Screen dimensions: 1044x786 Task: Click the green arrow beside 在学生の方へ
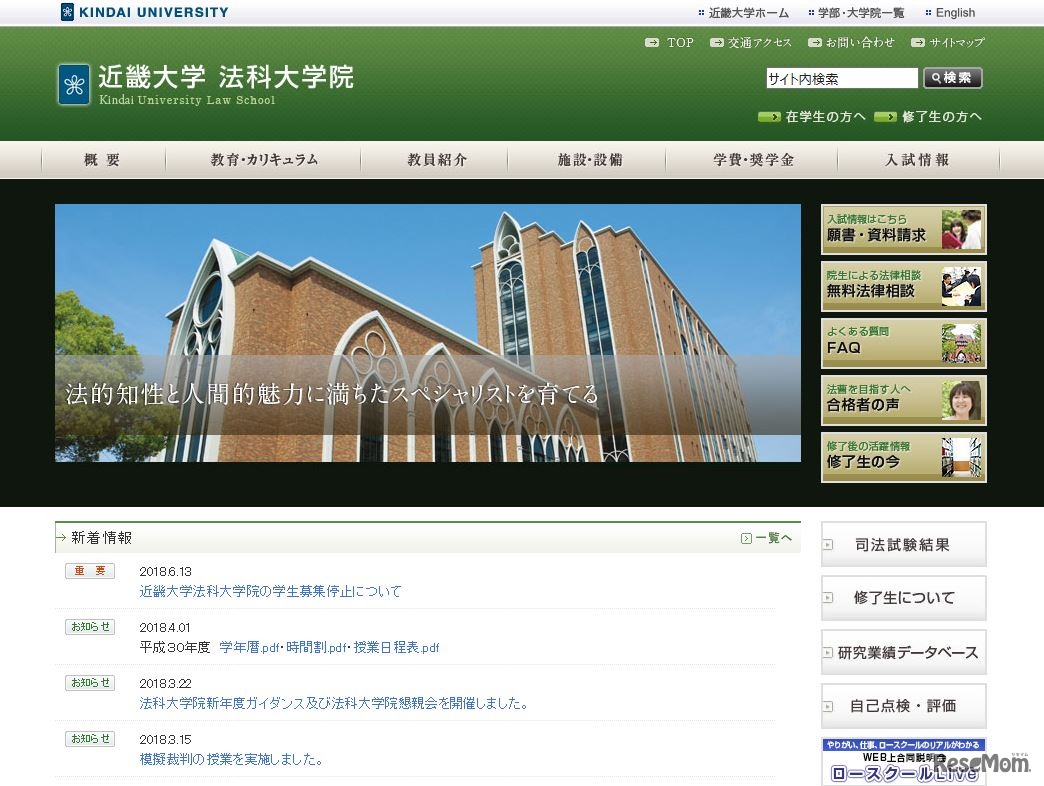click(768, 117)
